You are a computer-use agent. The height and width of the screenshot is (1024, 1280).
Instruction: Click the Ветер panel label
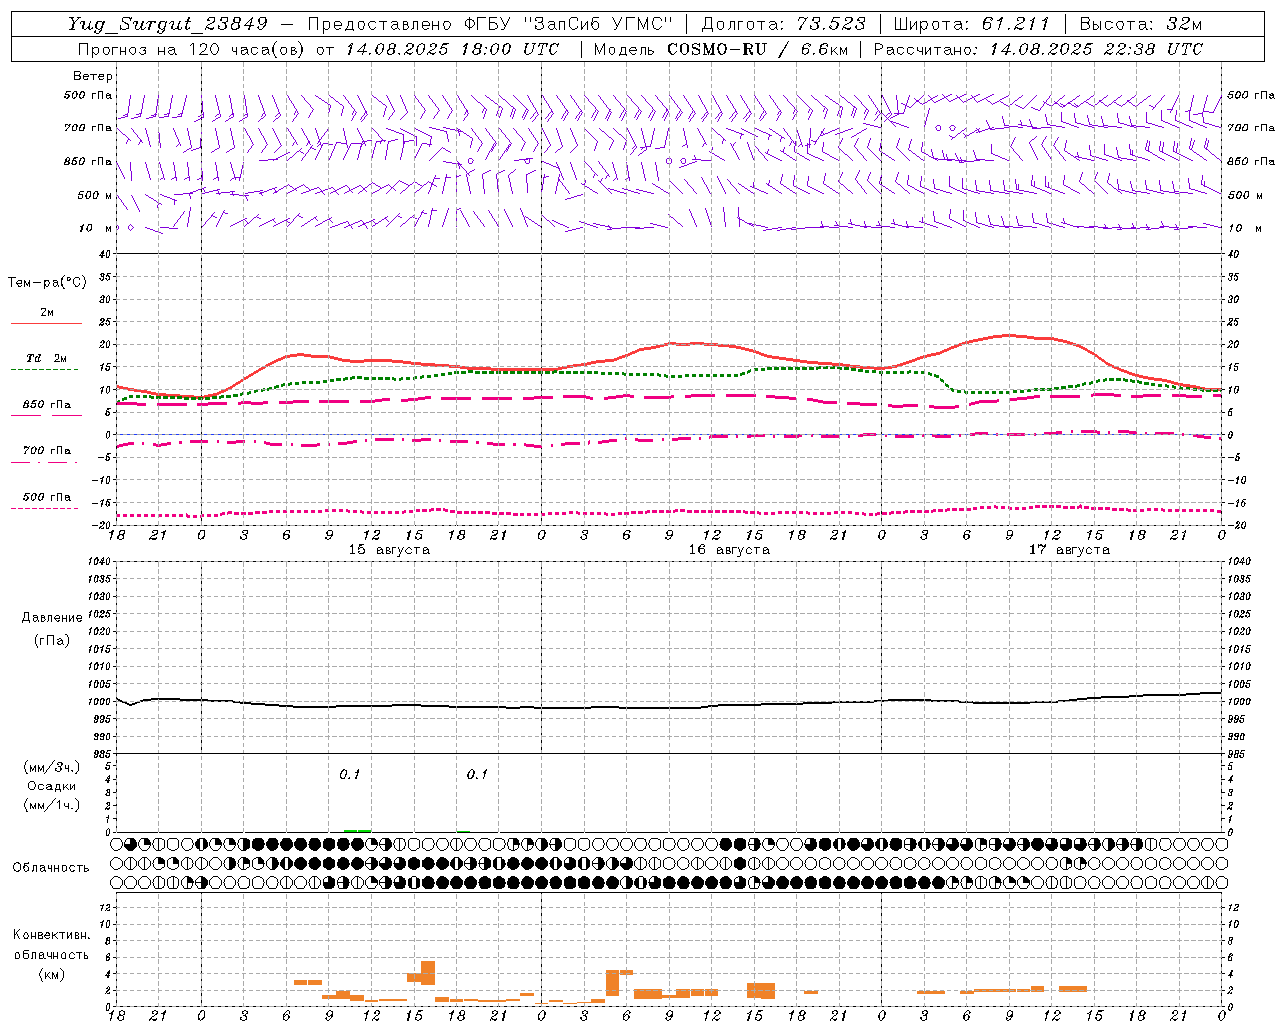[93, 76]
